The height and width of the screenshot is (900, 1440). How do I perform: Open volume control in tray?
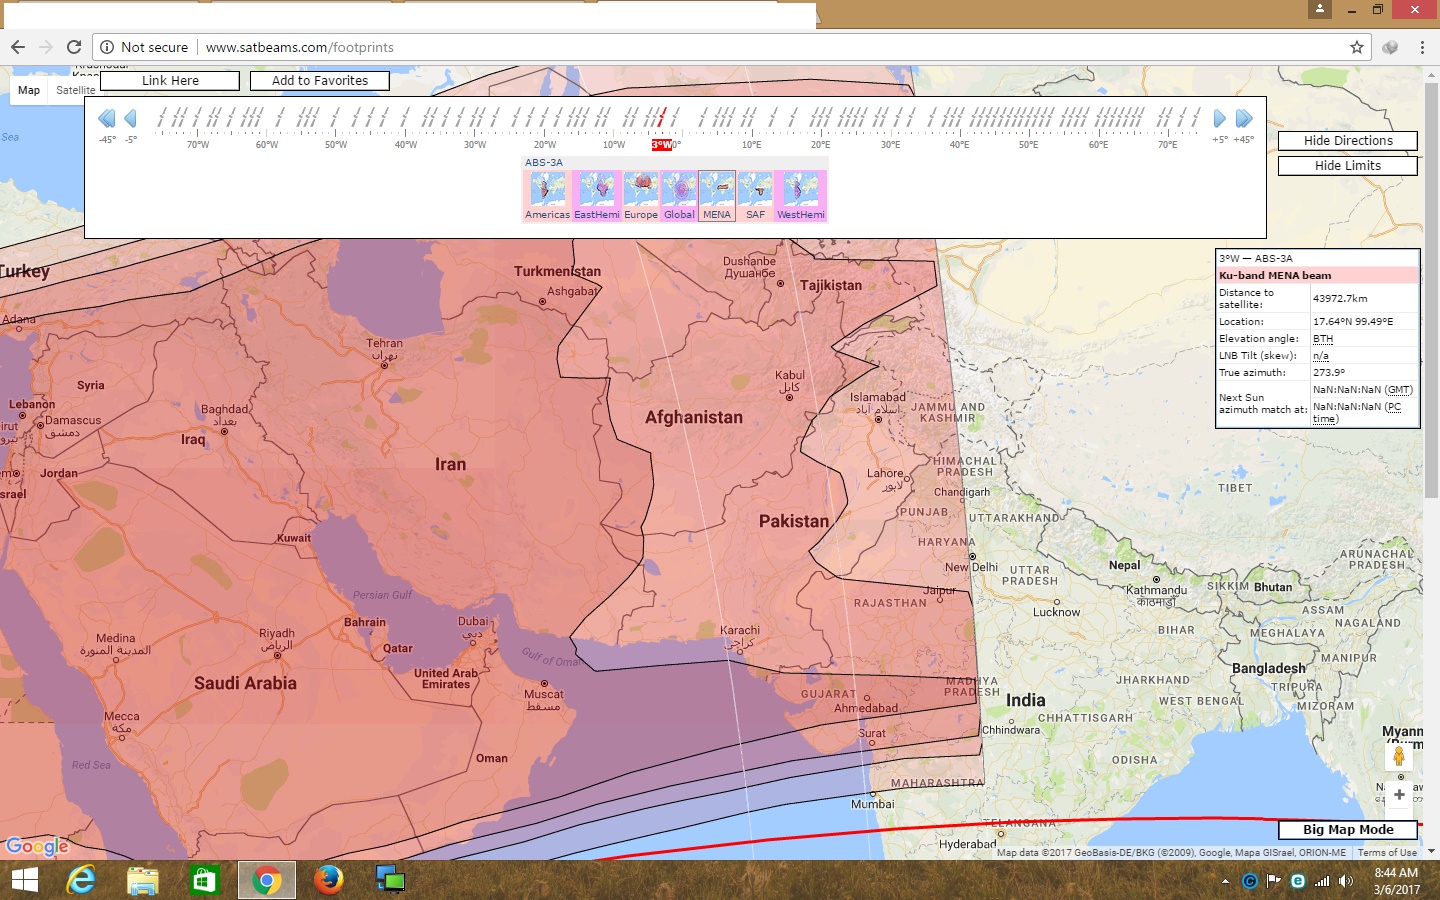[1346, 881]
